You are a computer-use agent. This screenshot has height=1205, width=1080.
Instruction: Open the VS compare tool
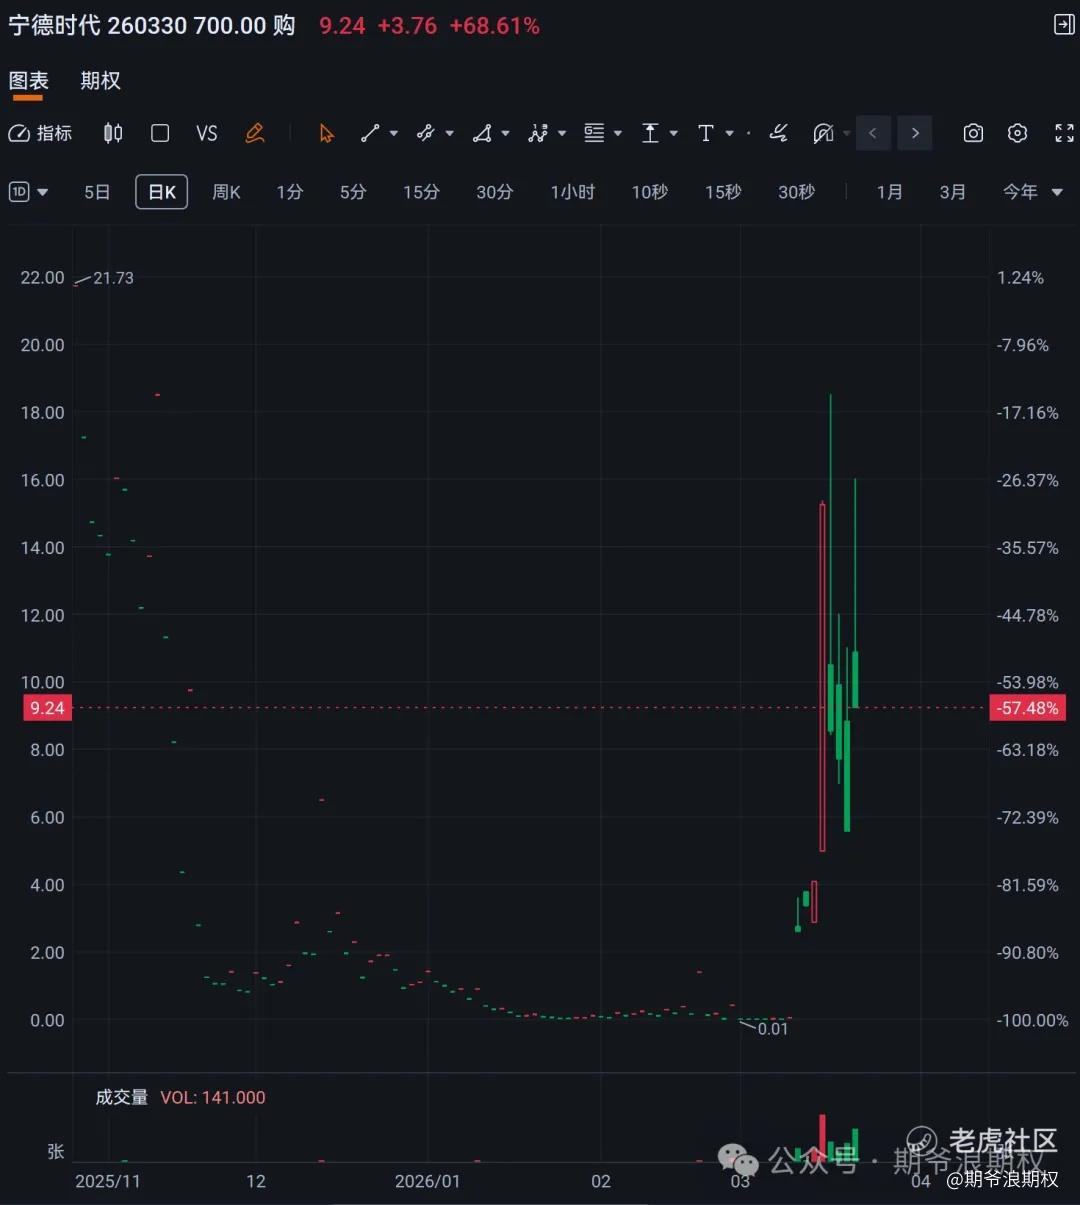(x=207, y=133)
